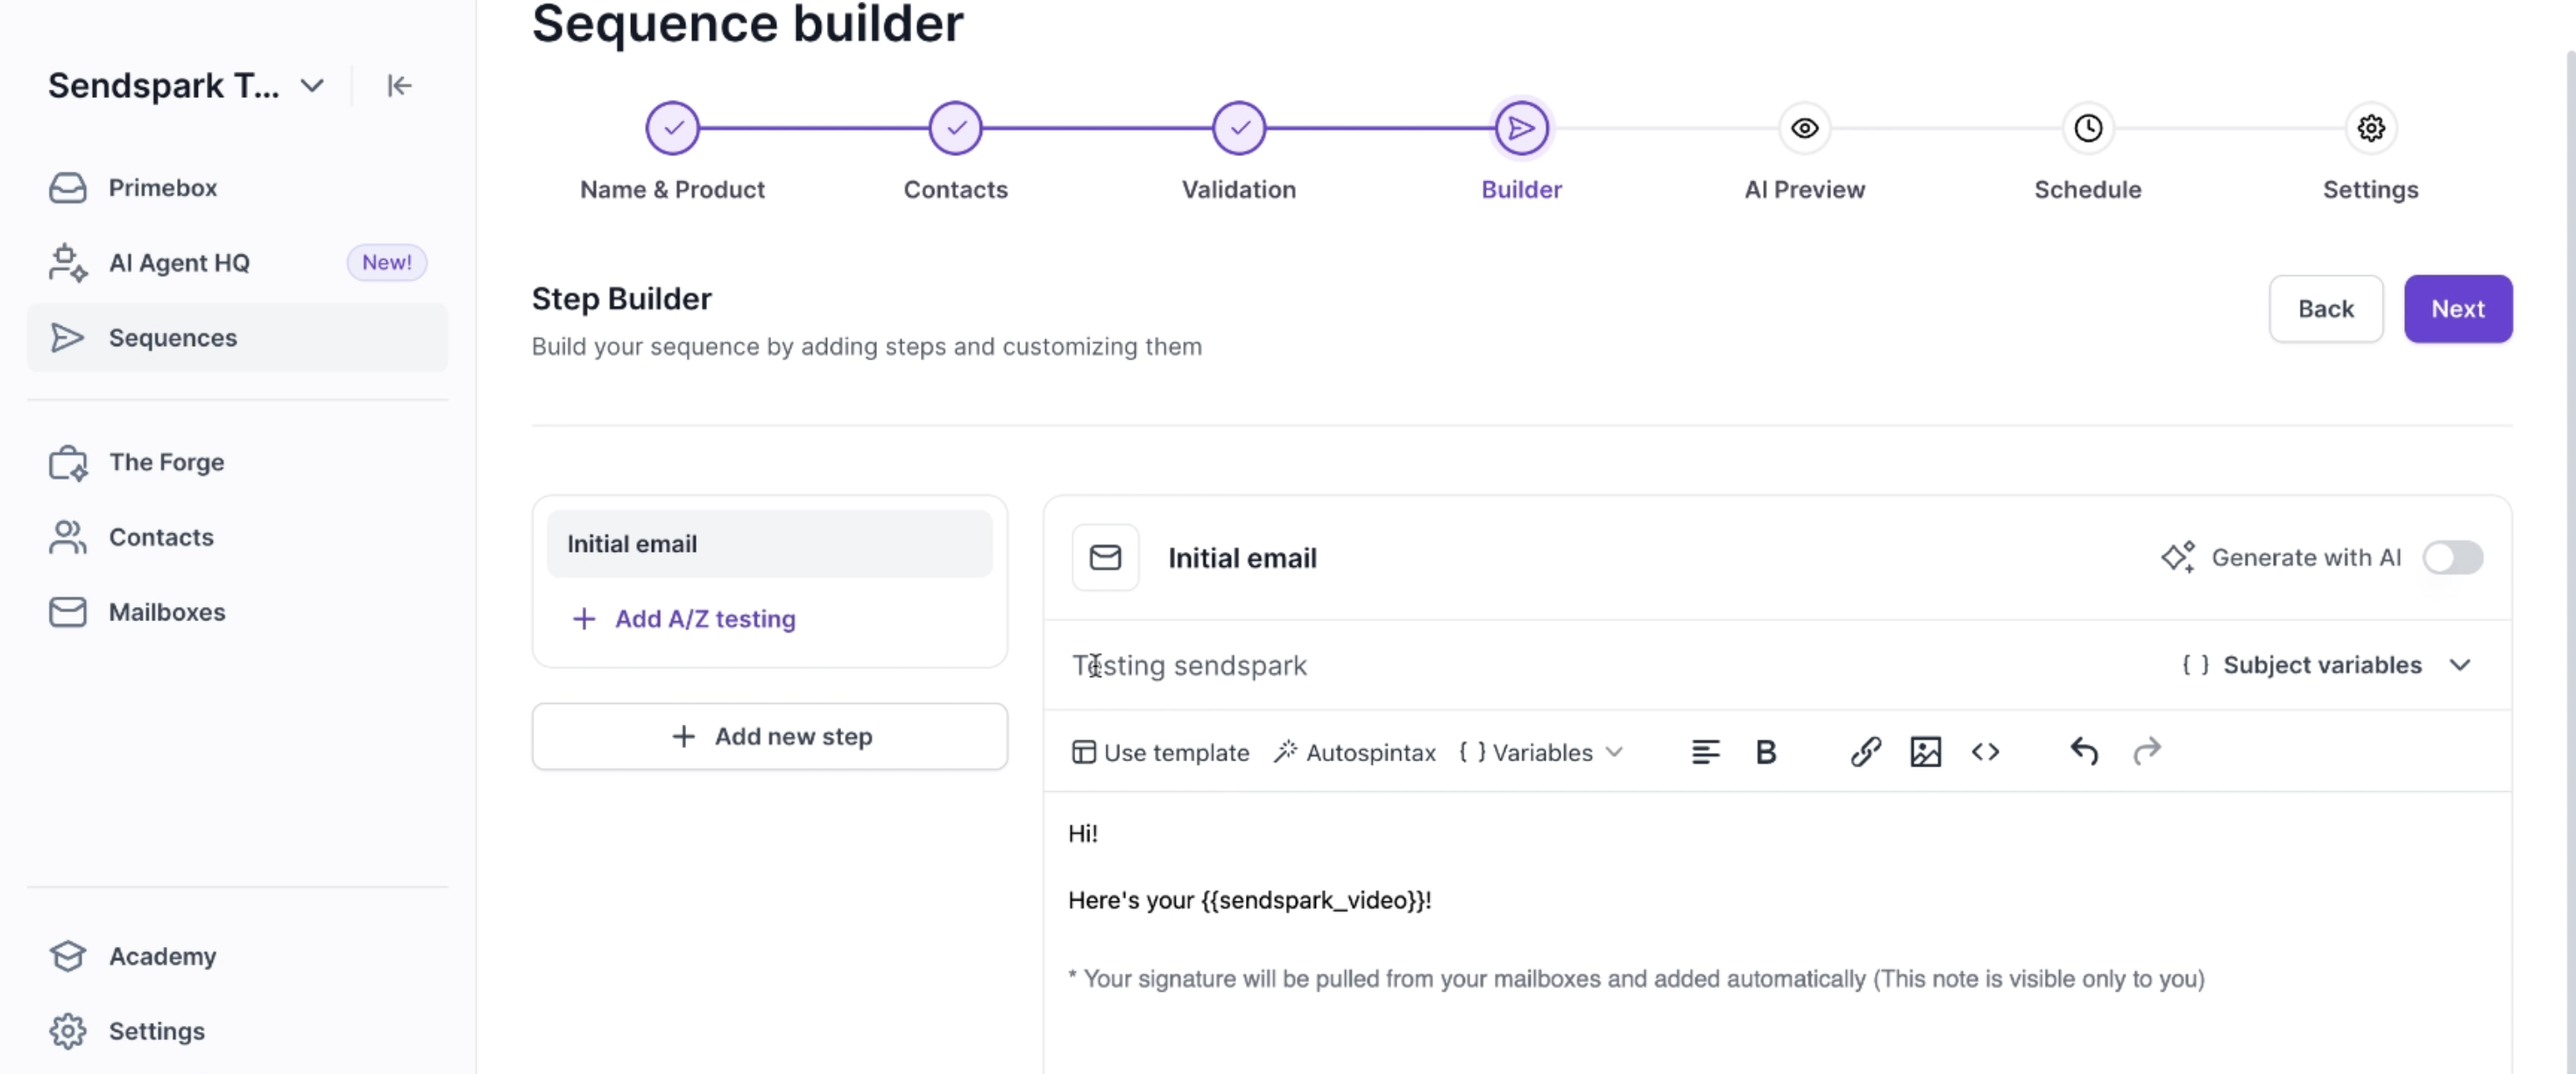This screenshot has height=1074, width=2576.
Task: Click the text alignment icon
Action: [1705, 752]
